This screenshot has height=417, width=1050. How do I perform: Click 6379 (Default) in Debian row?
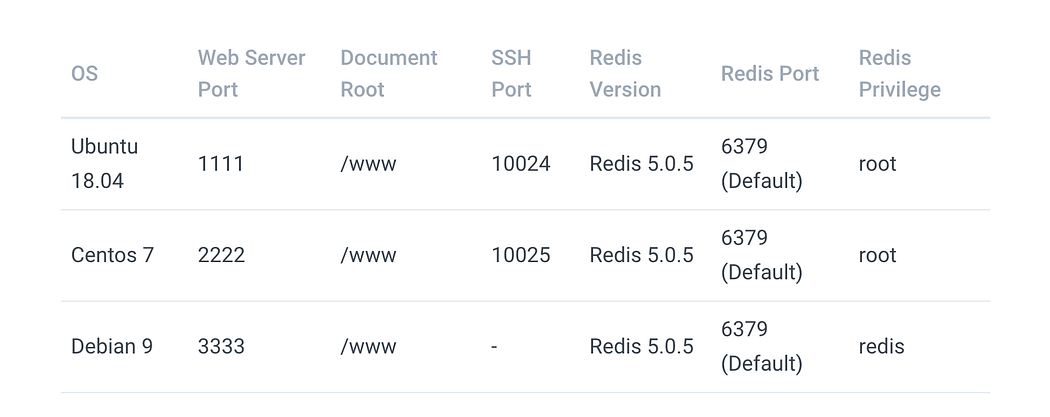coord(761,347)
